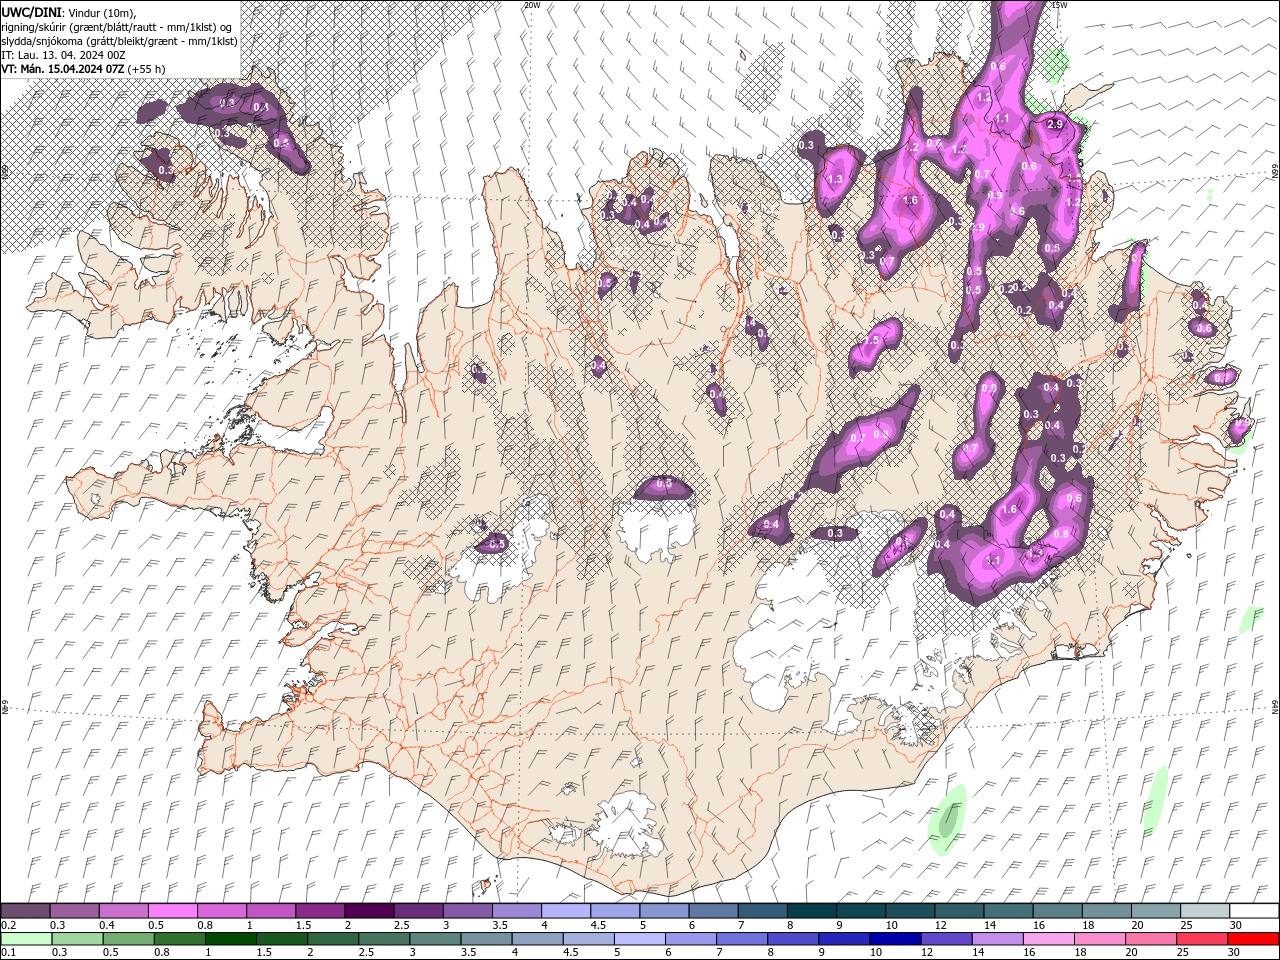
Task: Click the '0.2' label in the upper legend
Action: click(x=8, y=925)
